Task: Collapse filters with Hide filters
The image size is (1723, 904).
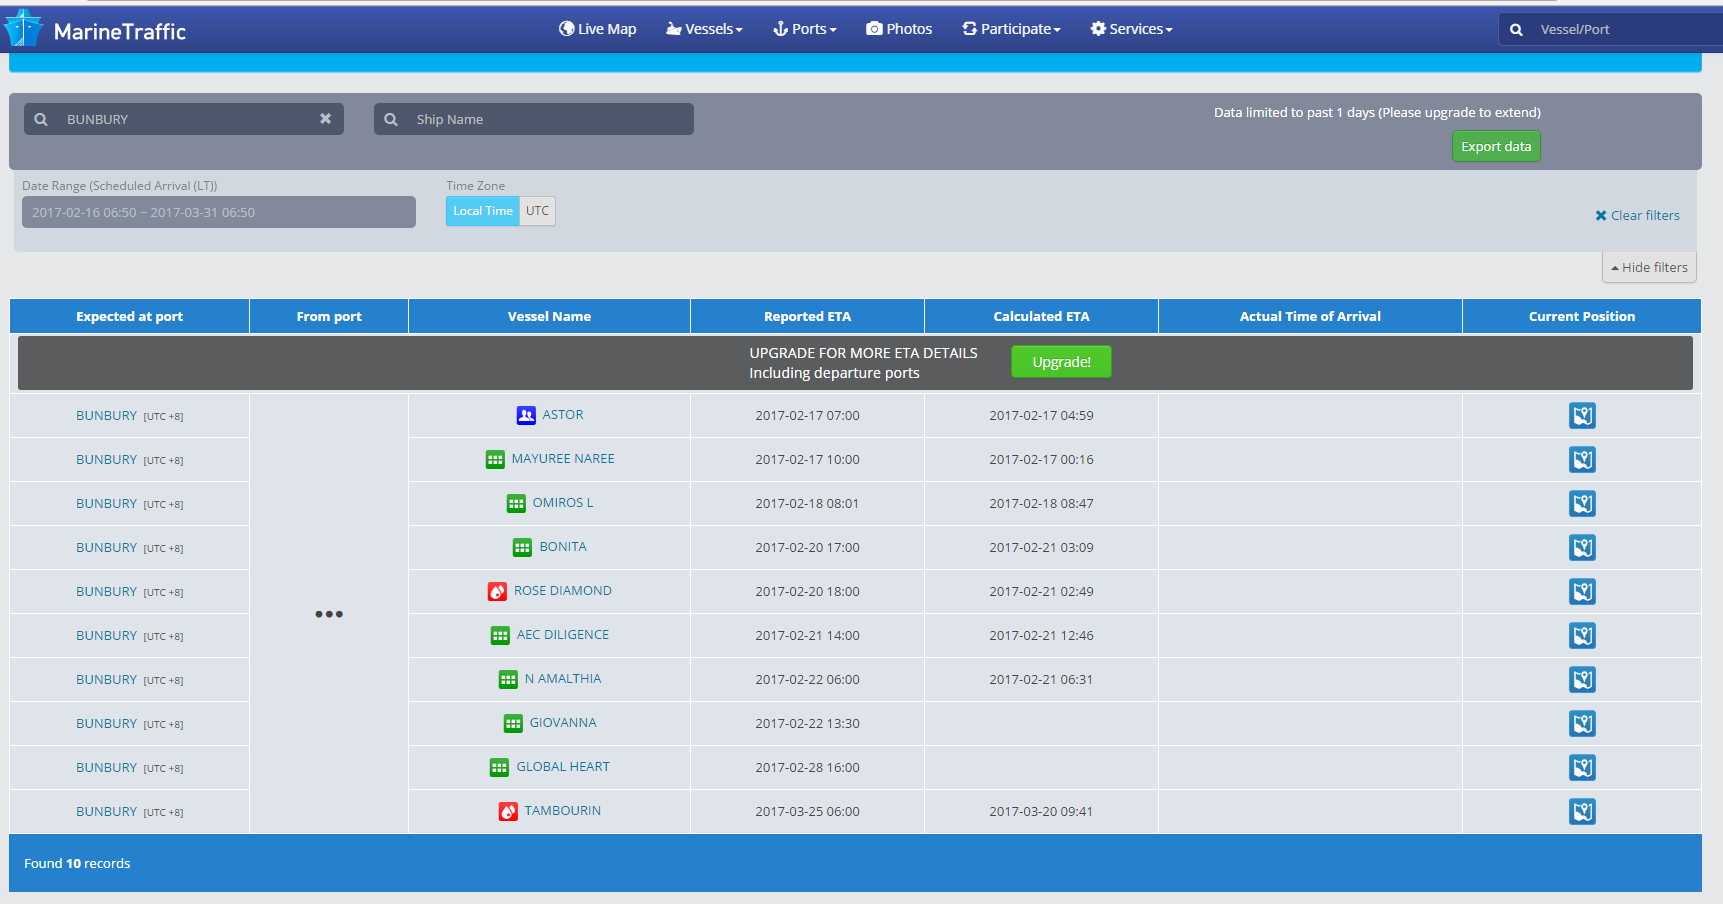Action: pyautogui.click(x=1649, y=267)
